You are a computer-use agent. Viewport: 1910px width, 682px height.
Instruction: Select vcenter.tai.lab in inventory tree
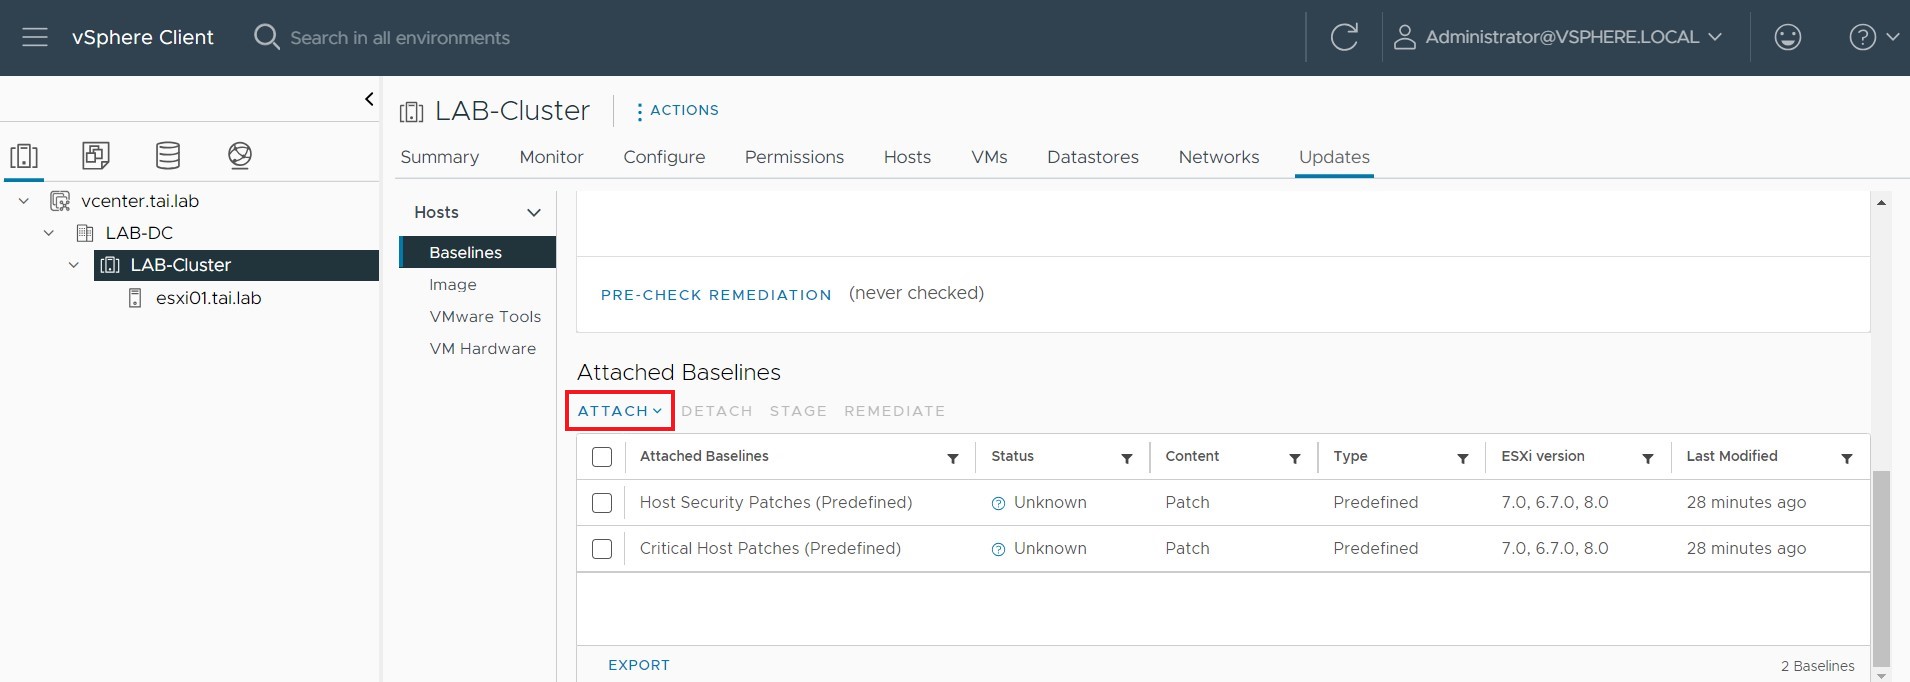point(140,201)
